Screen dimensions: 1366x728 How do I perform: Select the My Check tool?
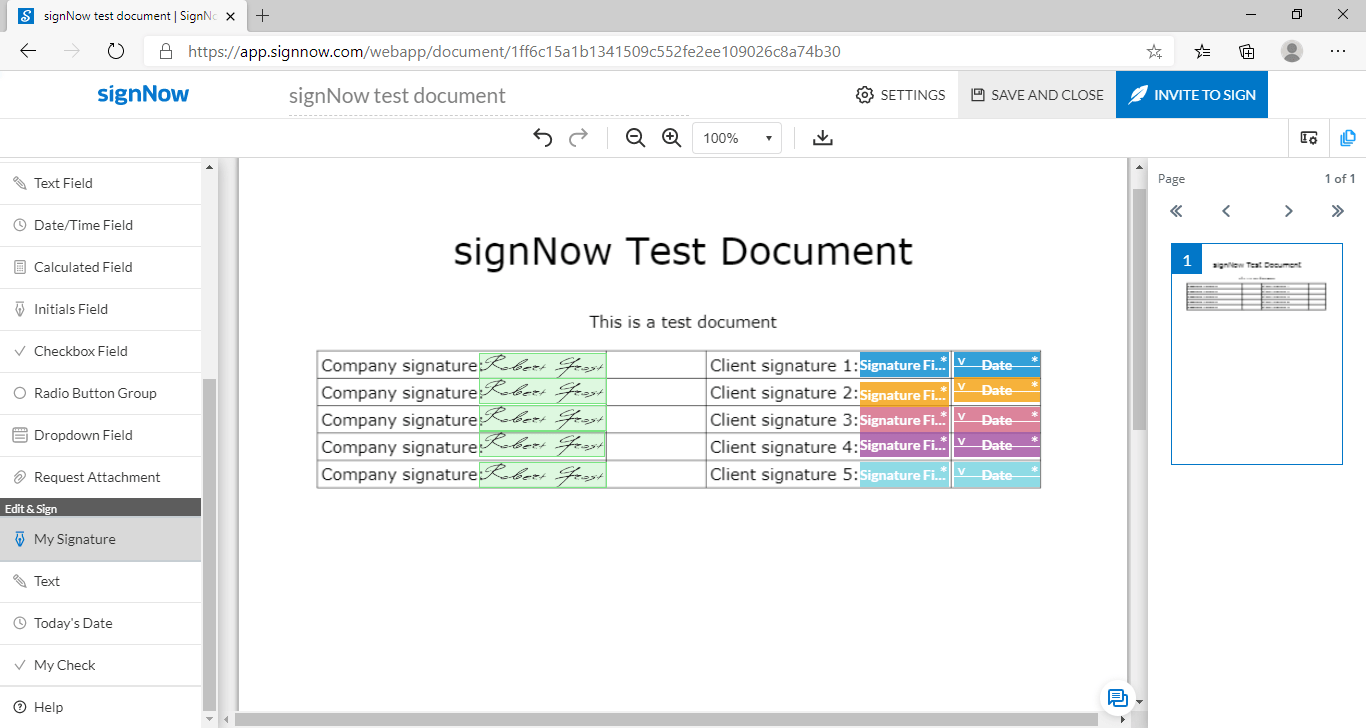[x=100, y=665]
